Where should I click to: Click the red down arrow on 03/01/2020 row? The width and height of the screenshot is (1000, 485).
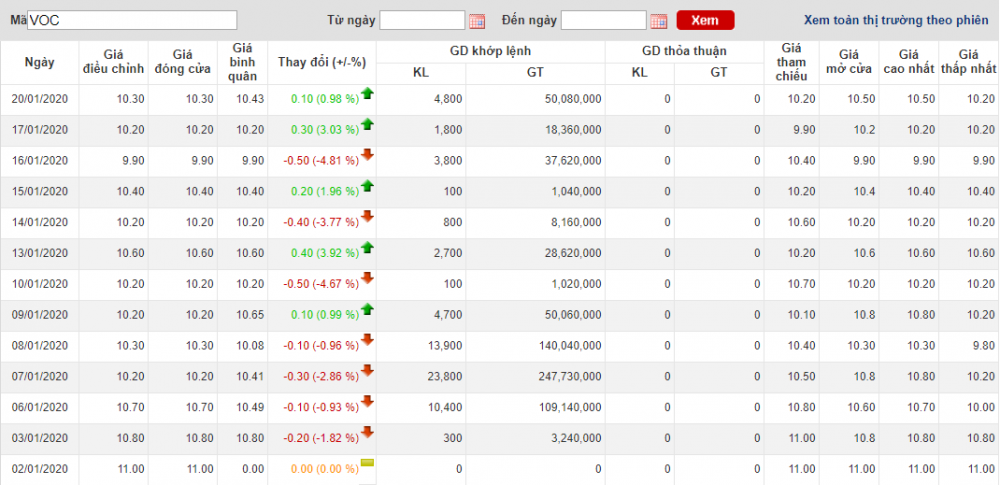pyautogui.click(x=367, y=432)
